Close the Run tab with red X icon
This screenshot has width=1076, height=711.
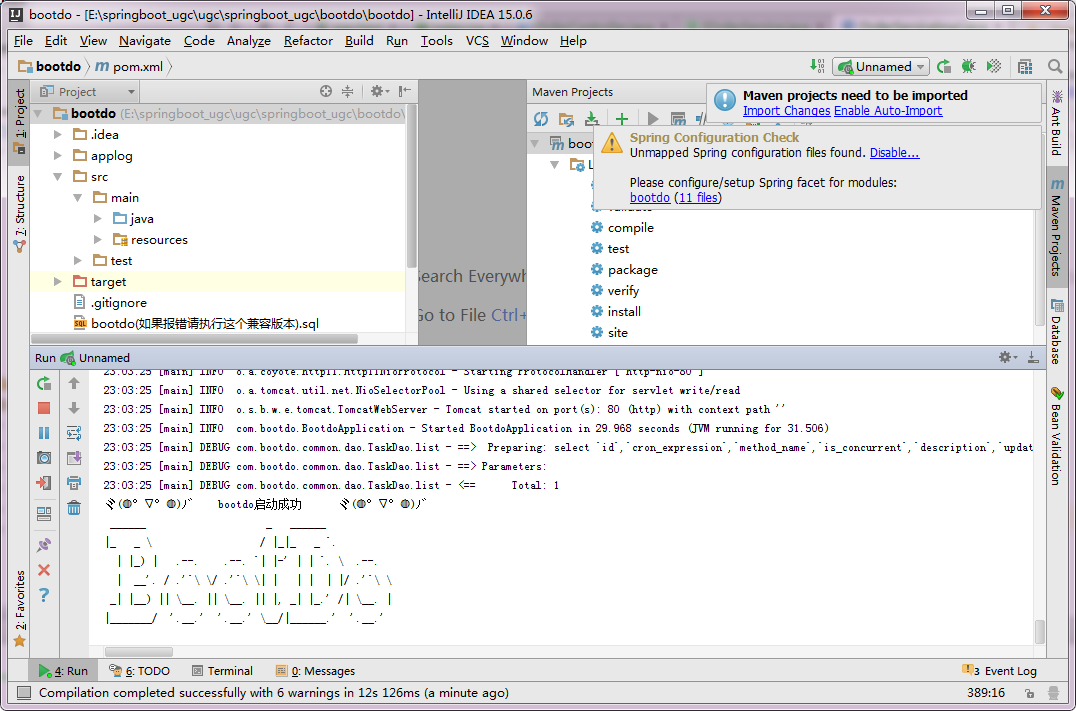(x=44, y=570)
